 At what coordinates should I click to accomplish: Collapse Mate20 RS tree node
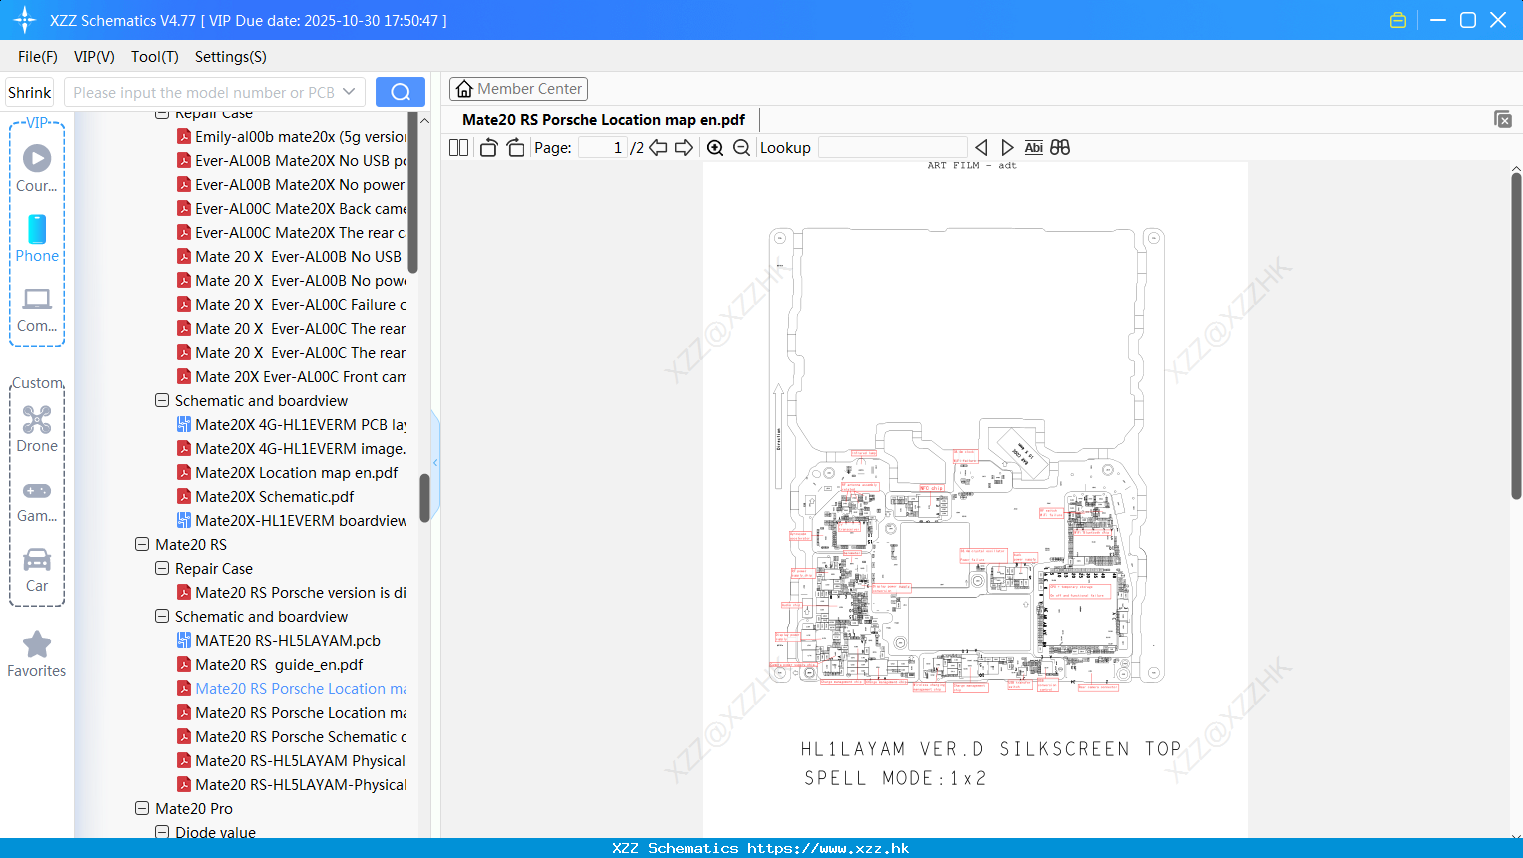pos(142,544)
